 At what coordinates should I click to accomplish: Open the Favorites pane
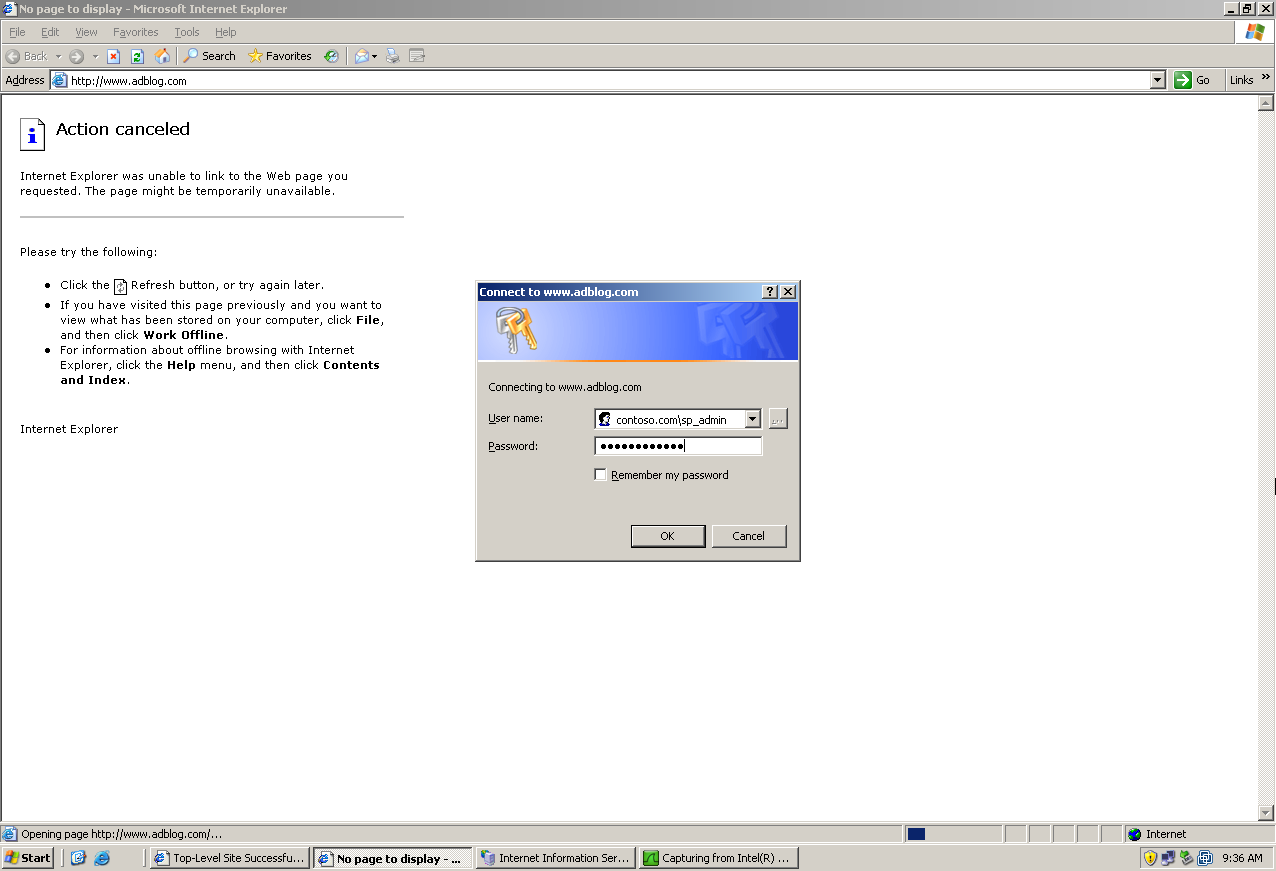(278, 56)
